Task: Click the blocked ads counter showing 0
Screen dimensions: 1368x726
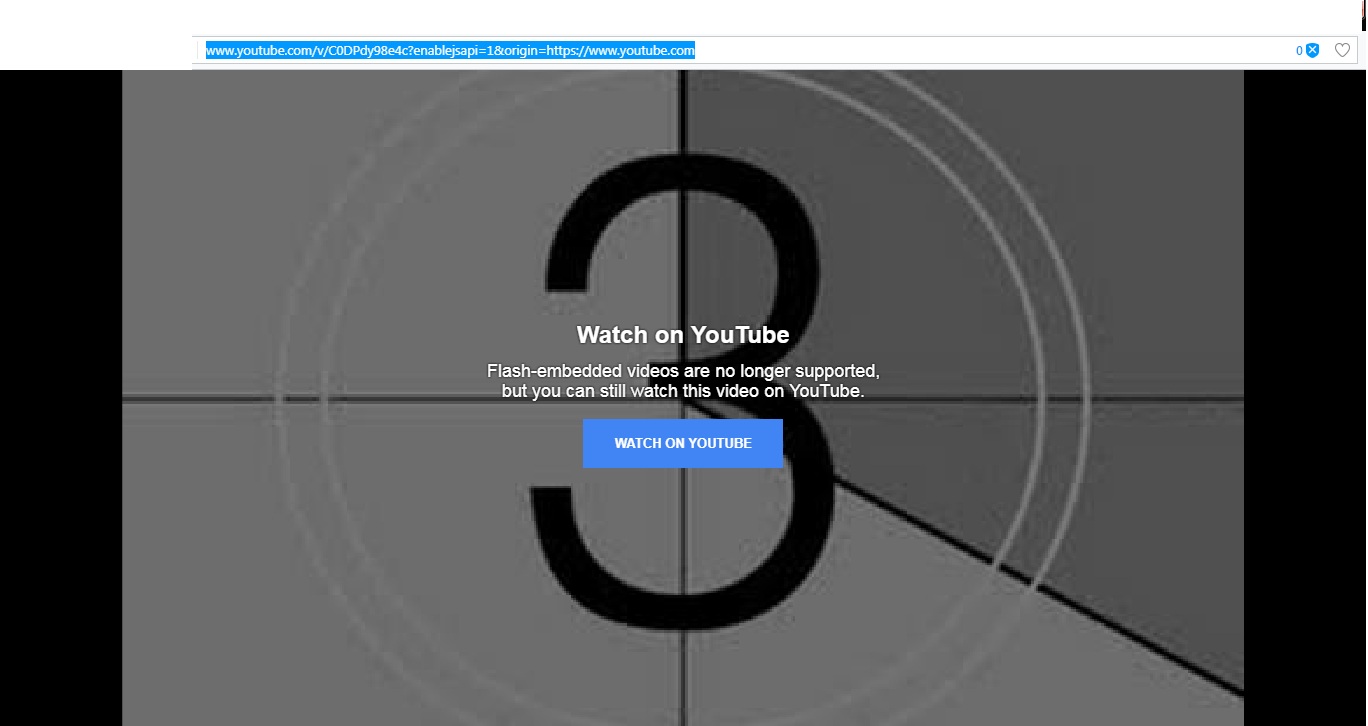Action: tap(1300, 50)
